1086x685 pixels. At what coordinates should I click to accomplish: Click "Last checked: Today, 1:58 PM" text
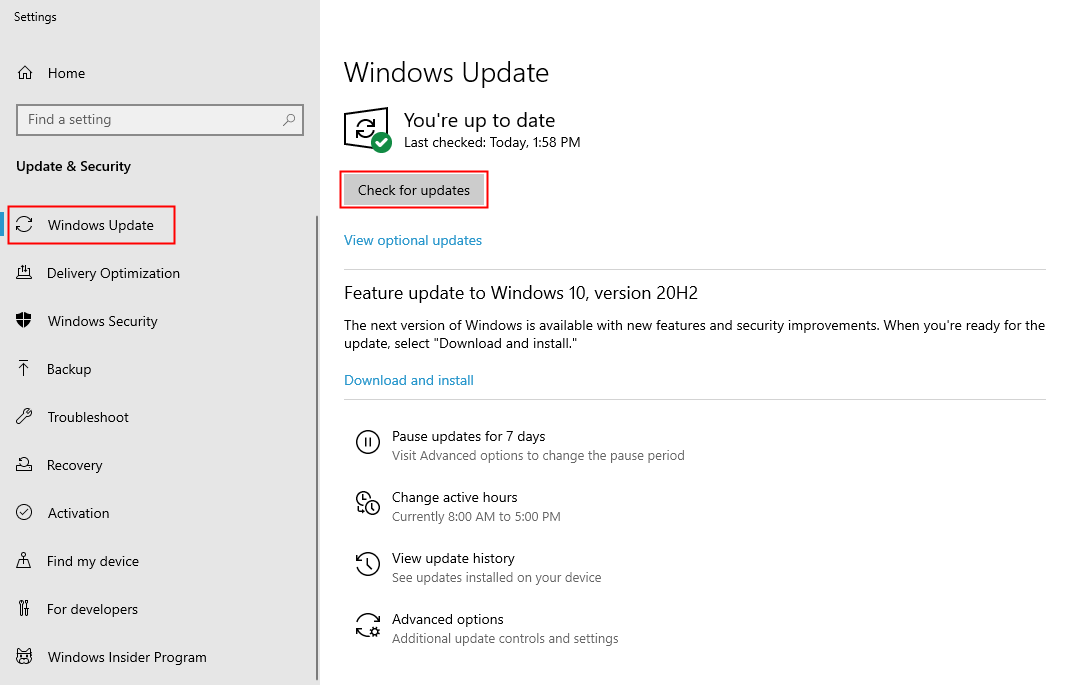click(x=492, y=142)
